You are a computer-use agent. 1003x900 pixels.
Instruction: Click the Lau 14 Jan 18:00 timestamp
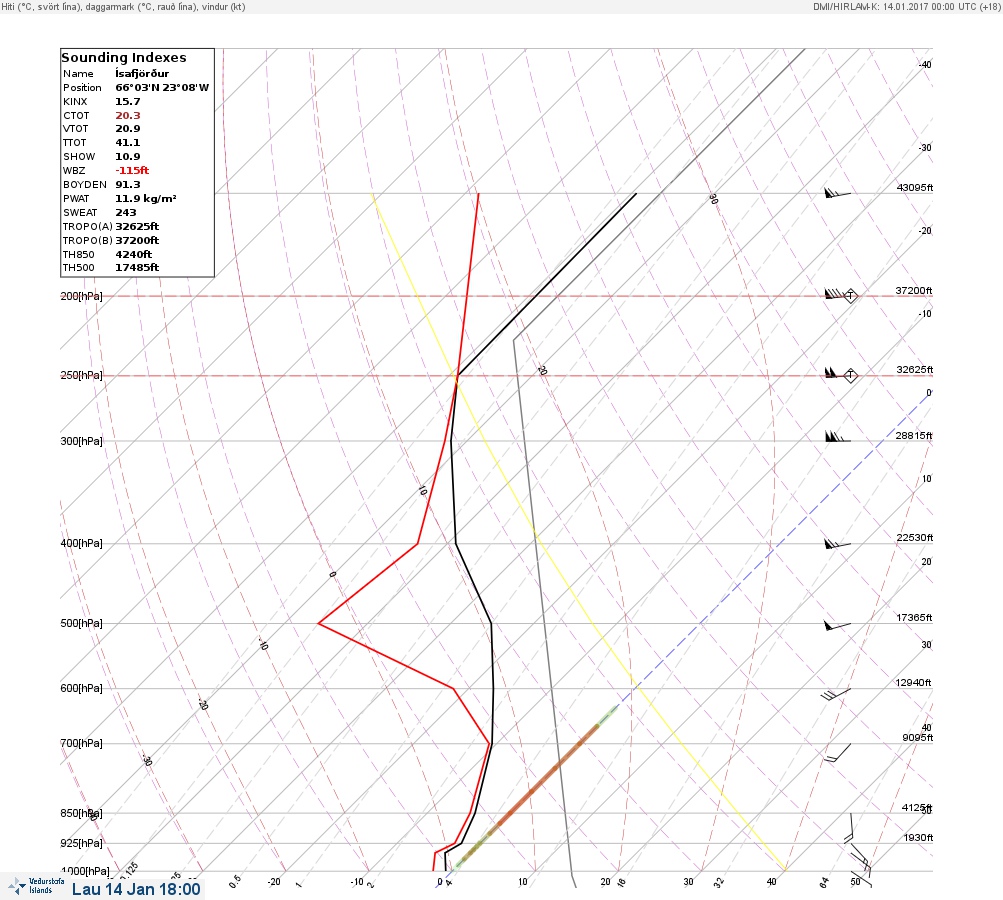[x=136, y=889]
